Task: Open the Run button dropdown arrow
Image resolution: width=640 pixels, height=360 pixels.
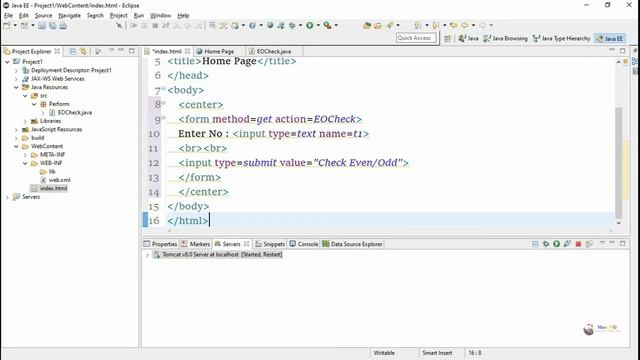Action: click(x=318, y=25)
